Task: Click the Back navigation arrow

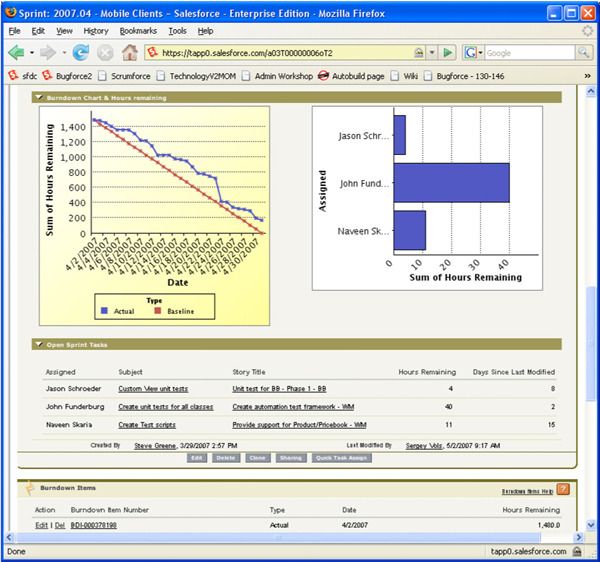Action: click(x=16, y=52)
